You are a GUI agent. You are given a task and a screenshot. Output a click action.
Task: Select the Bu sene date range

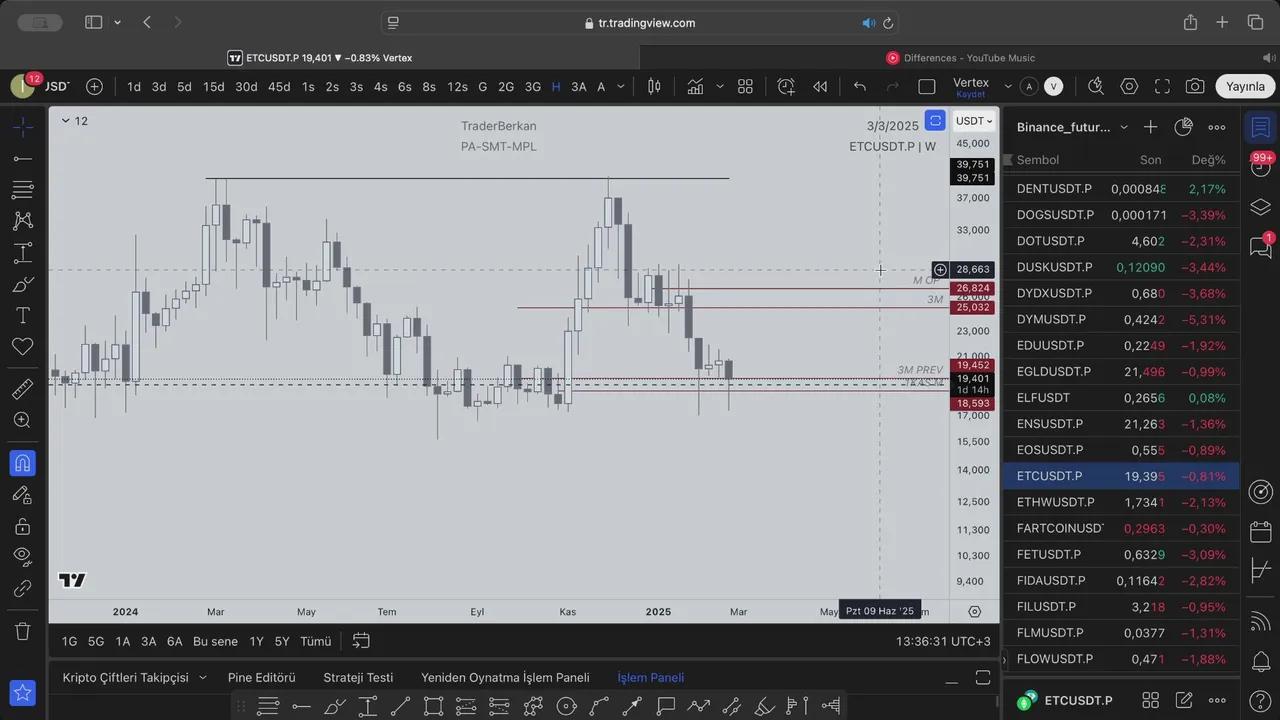click(x=215, y=641)
